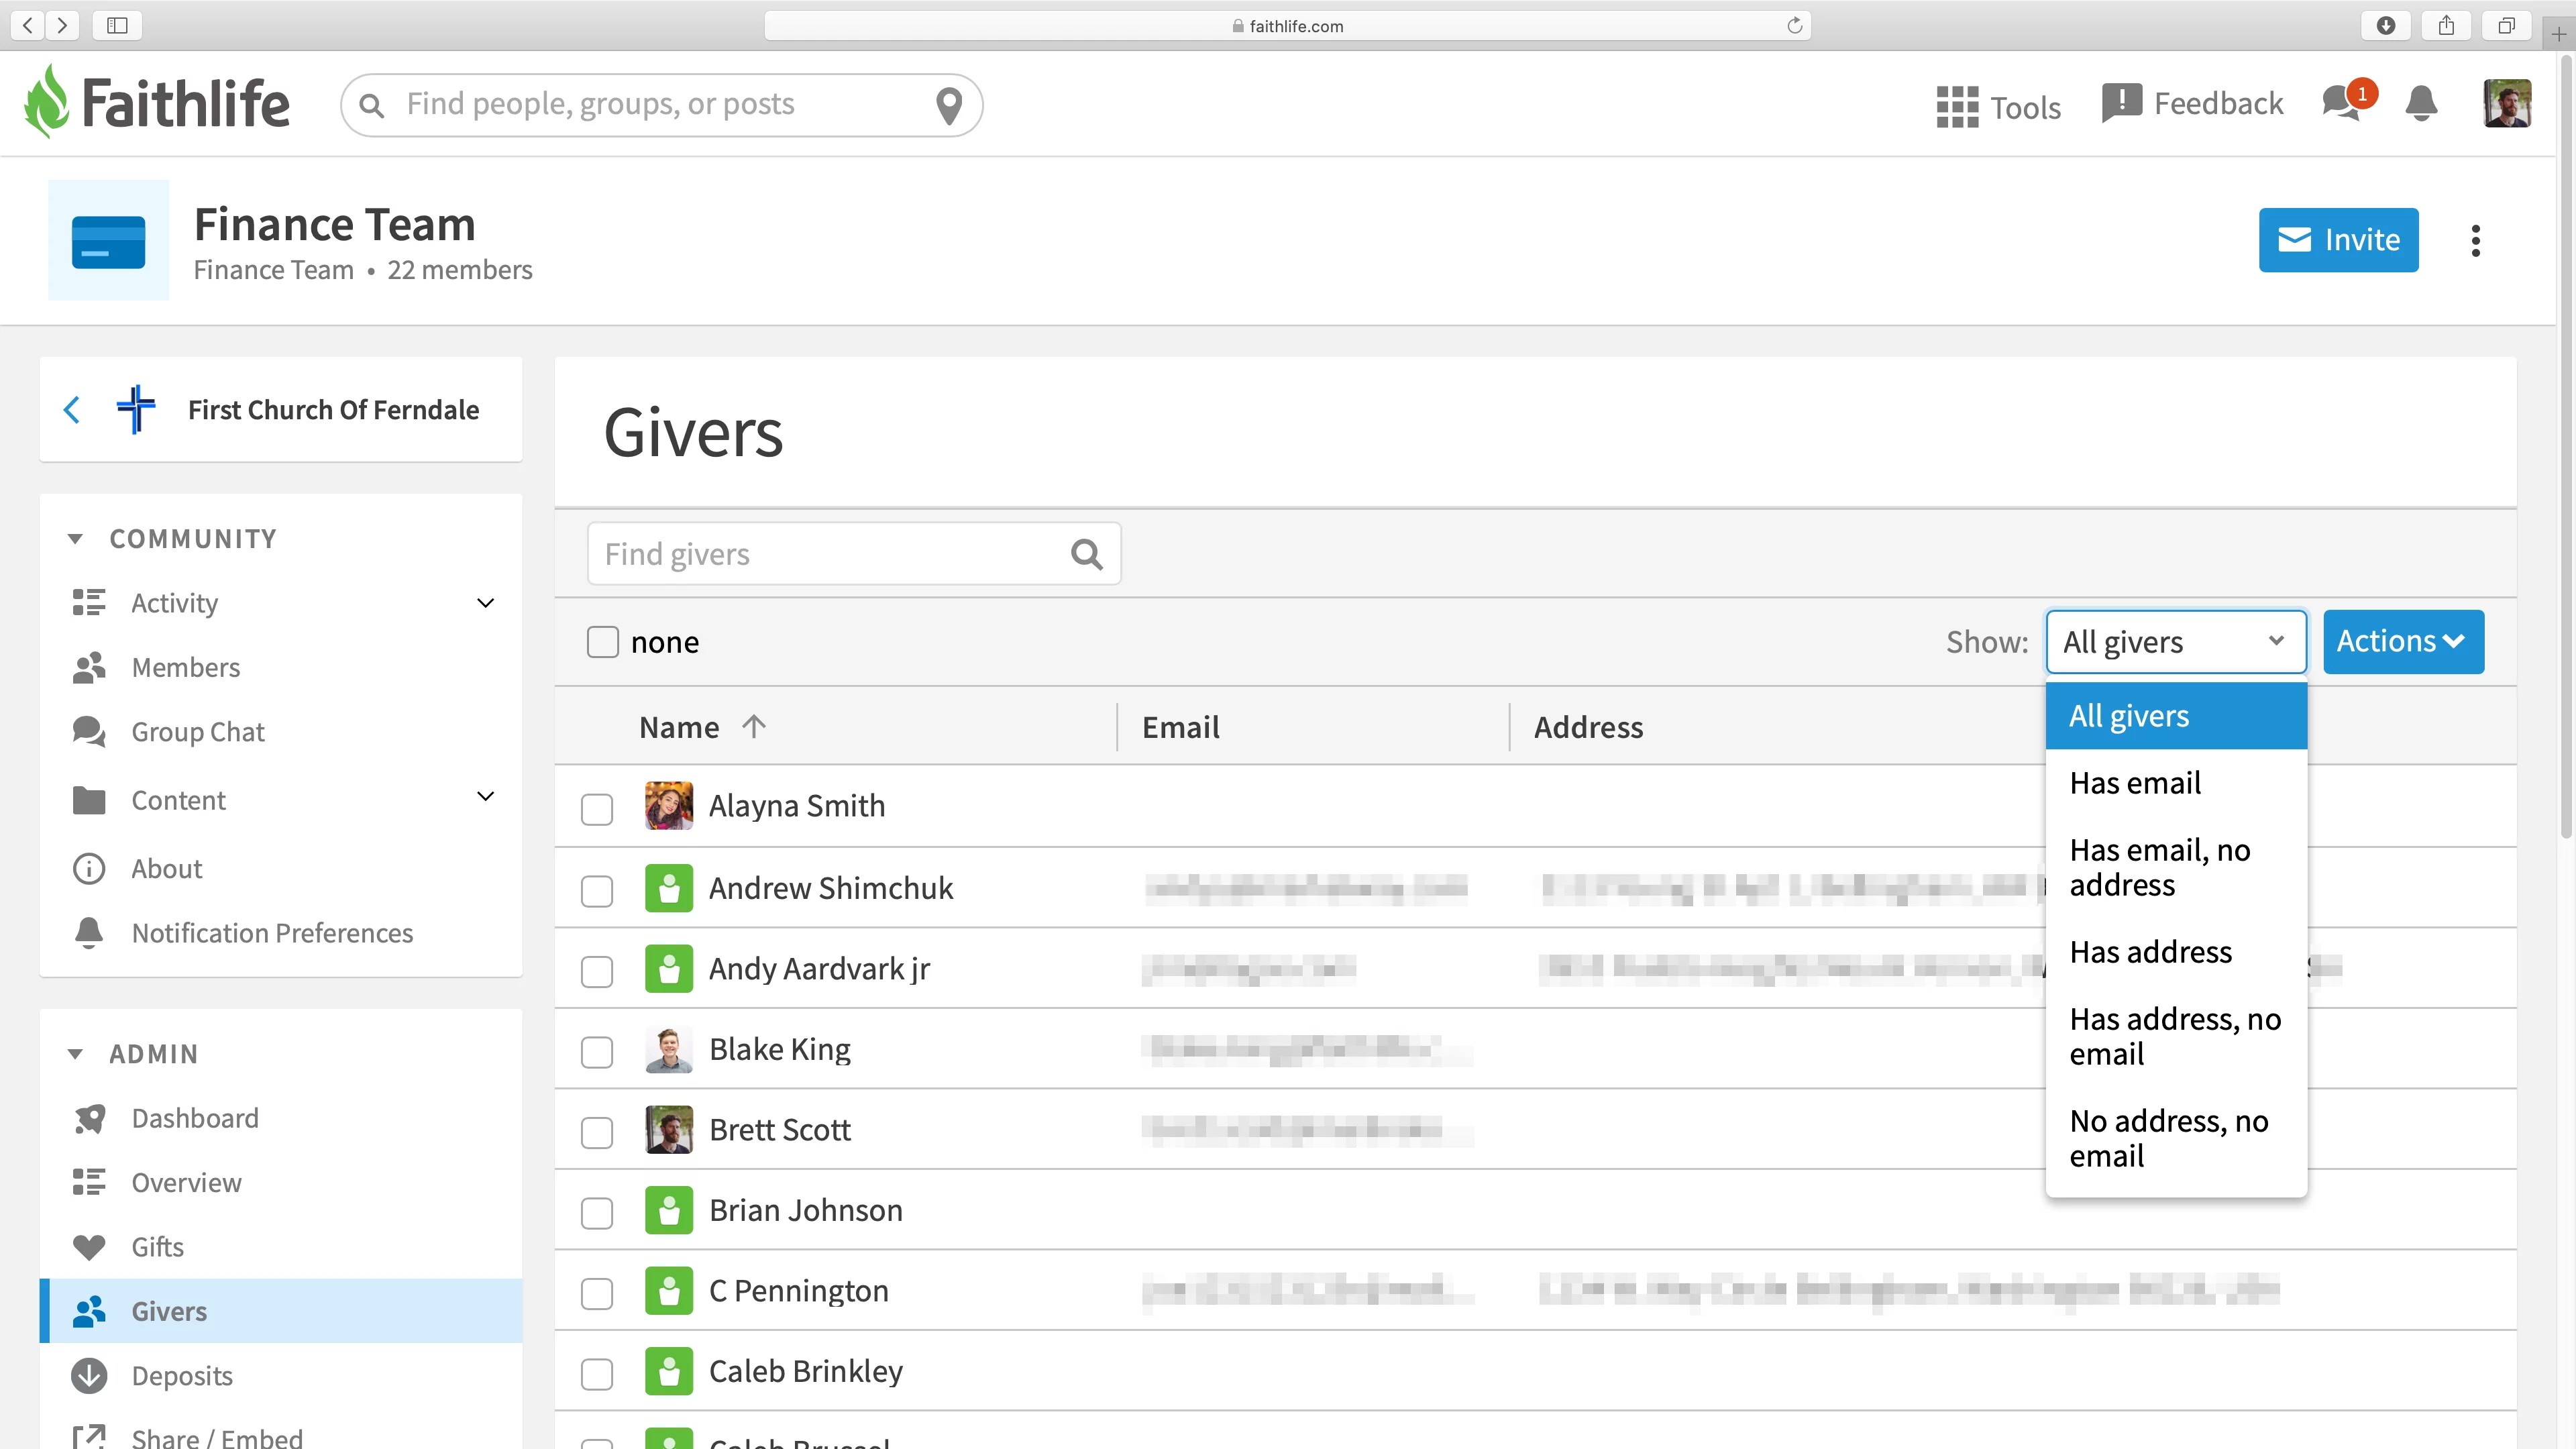Click the Dashboard rocket icon
Image resolution: width=2576 pixels, height=1449 pixels.
point(89,1118)
